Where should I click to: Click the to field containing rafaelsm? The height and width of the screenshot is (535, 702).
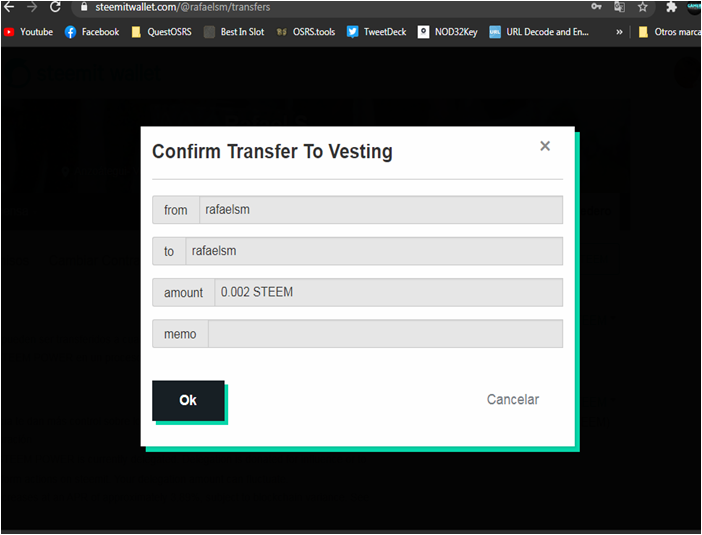(374, 251)
